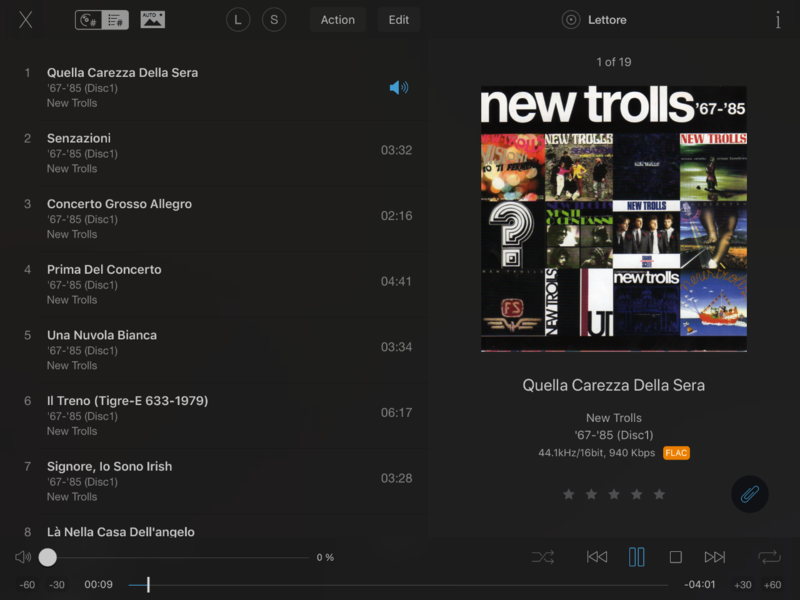
Task: Close the playlist with the X icon
Action: [26, 20]
